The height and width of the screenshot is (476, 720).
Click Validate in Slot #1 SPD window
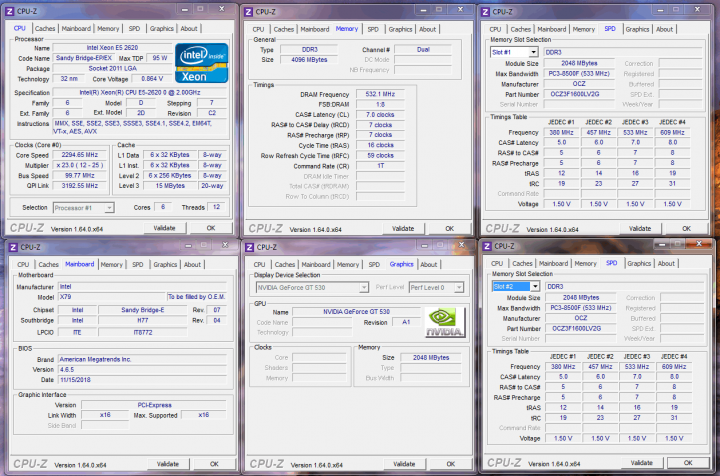(640, 229)
